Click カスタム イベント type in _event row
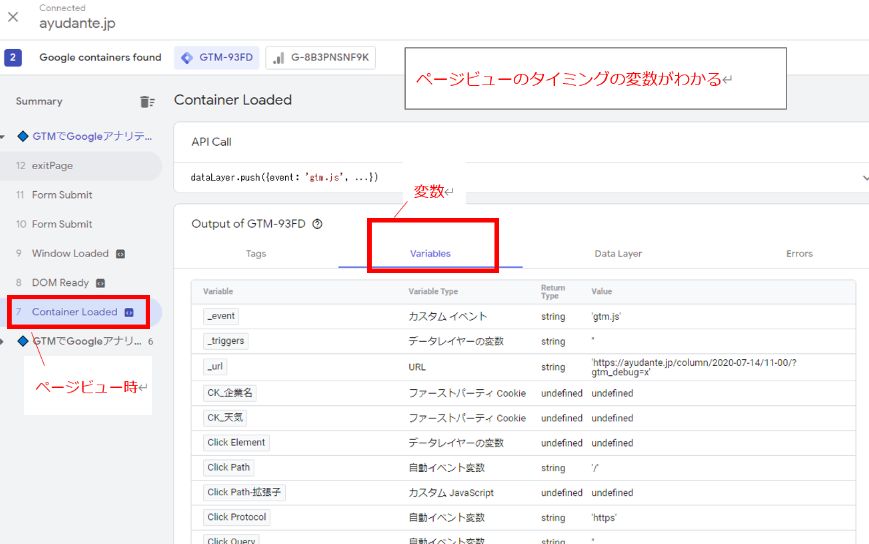This screenshot has width=869, height=544. [448, 317]
